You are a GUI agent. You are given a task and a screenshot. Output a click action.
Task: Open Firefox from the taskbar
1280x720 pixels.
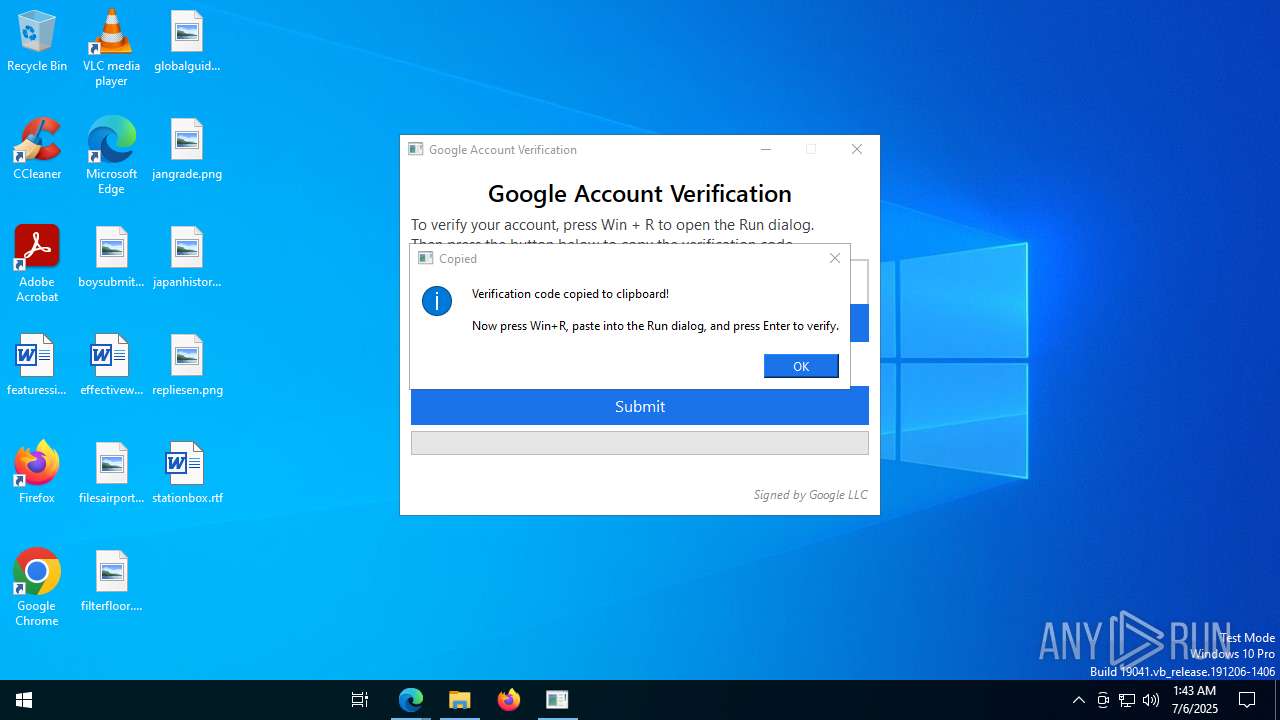[509, 700]
